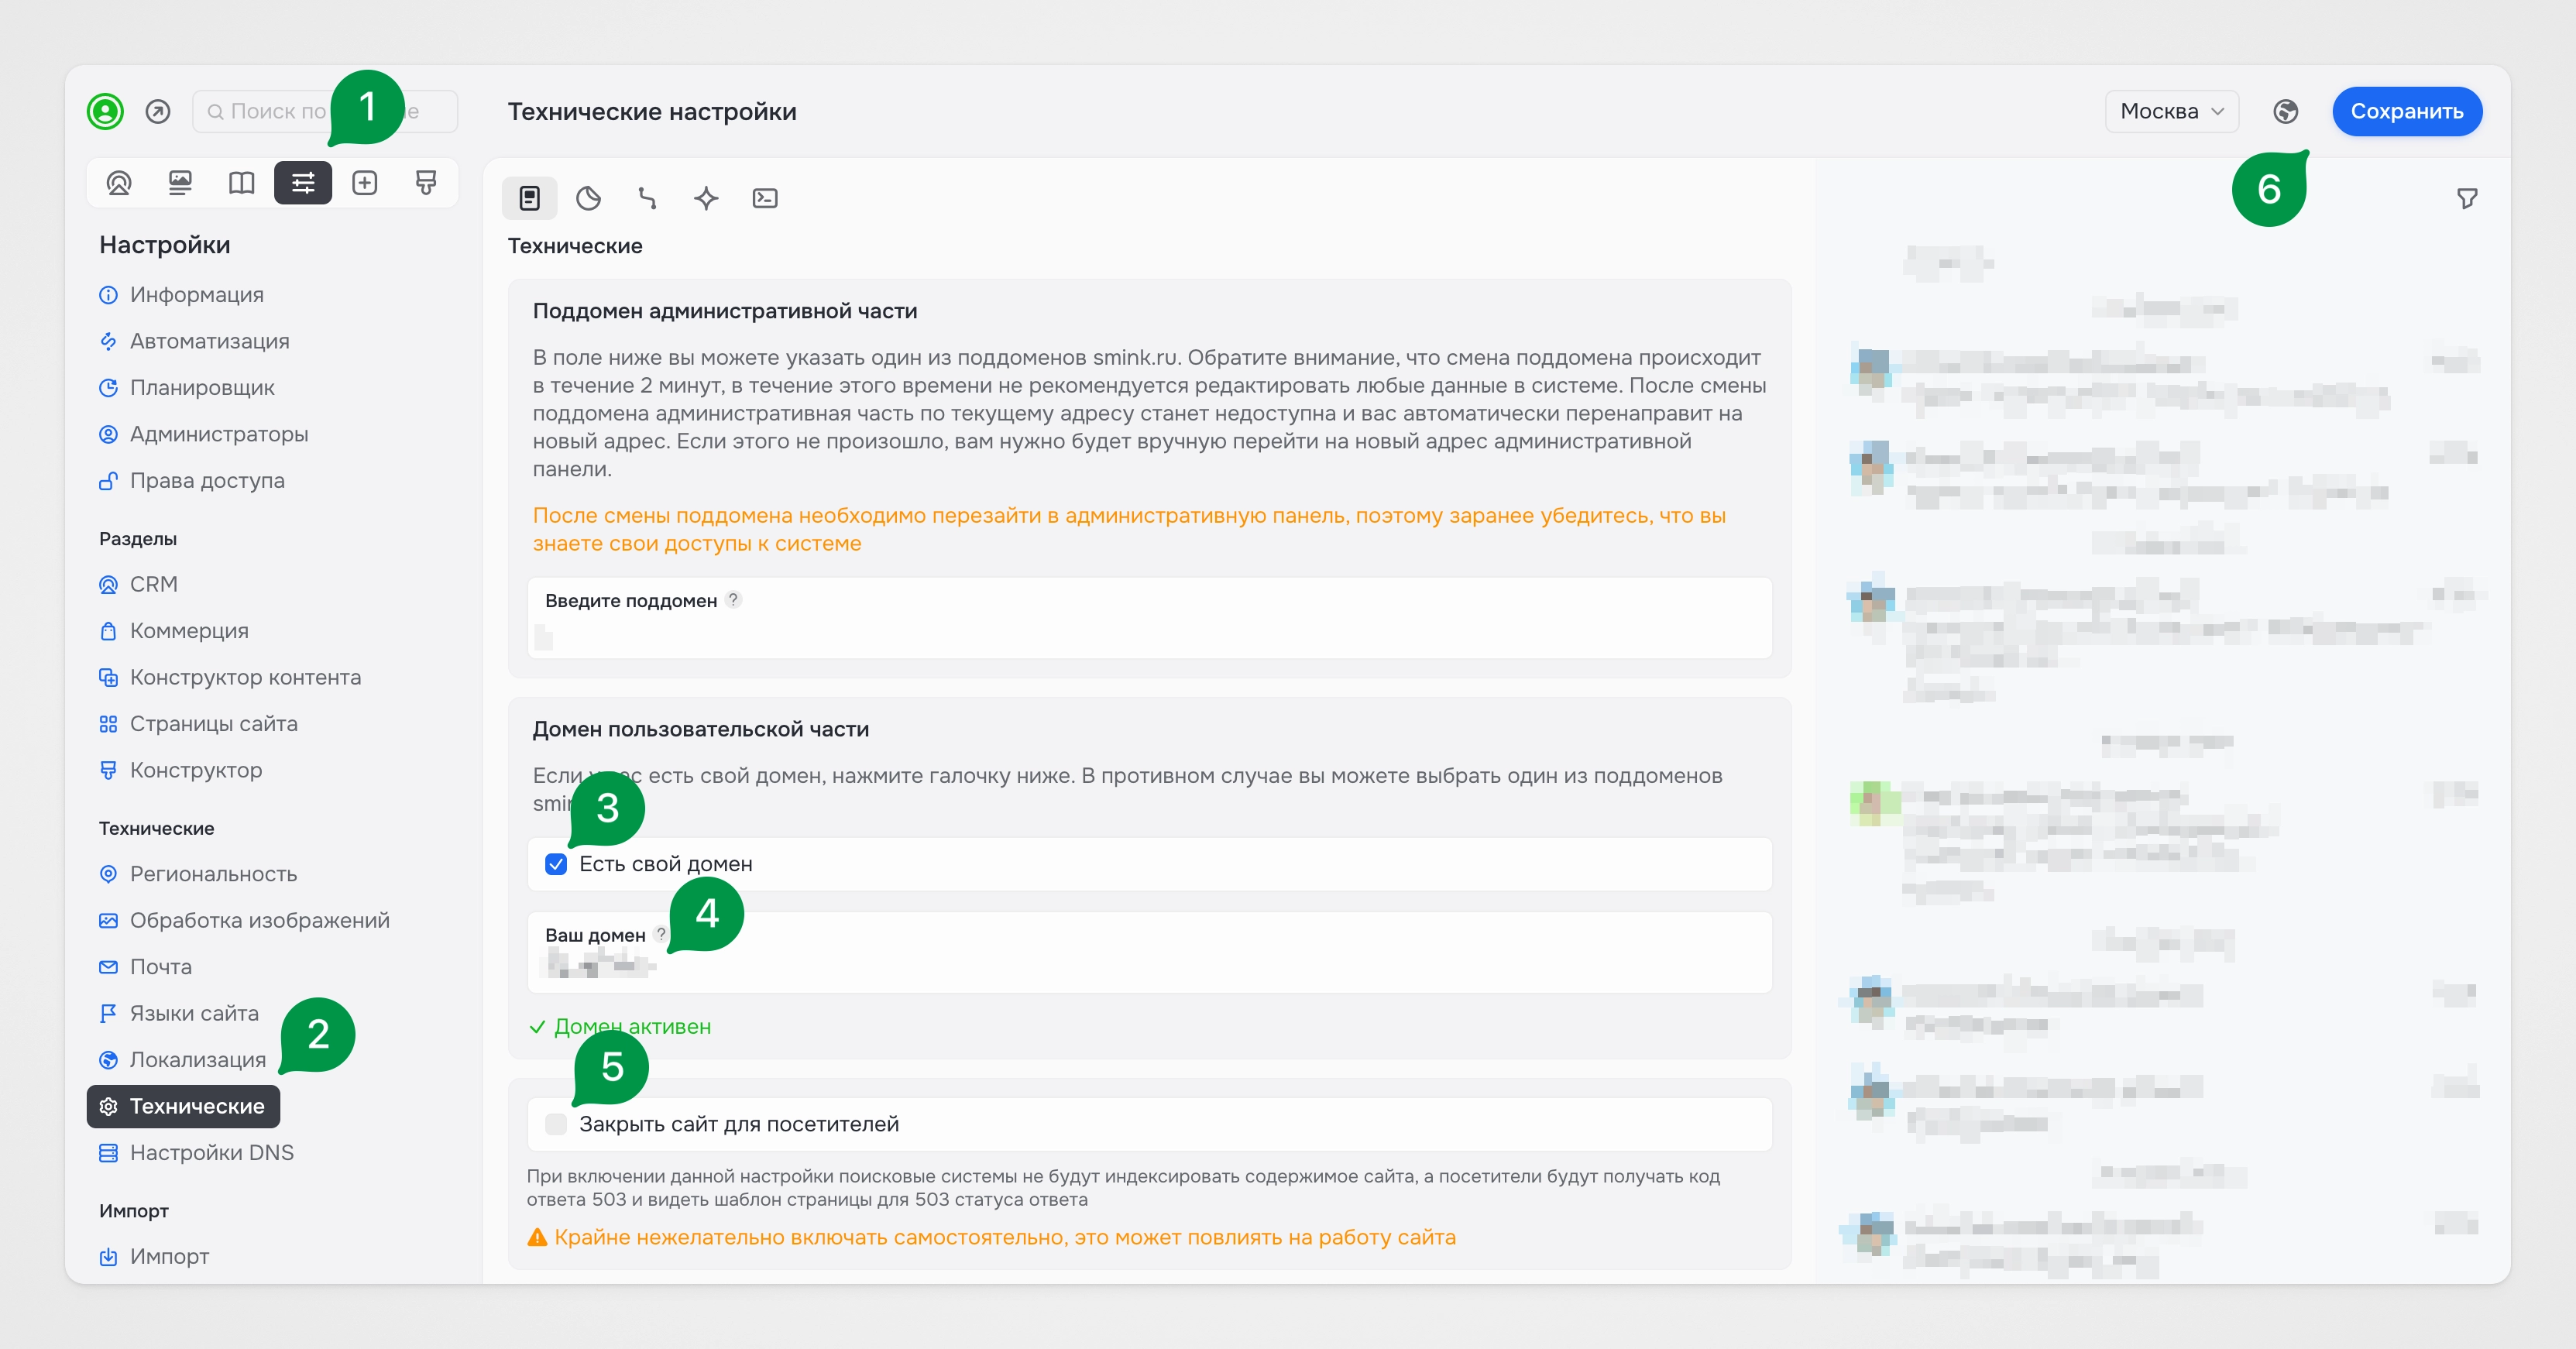This screenshot has width=2576, height=1349.
Task: Enable "Закрыть сайт для посетителей" checkbox
Action: [x=556, y=1124]
